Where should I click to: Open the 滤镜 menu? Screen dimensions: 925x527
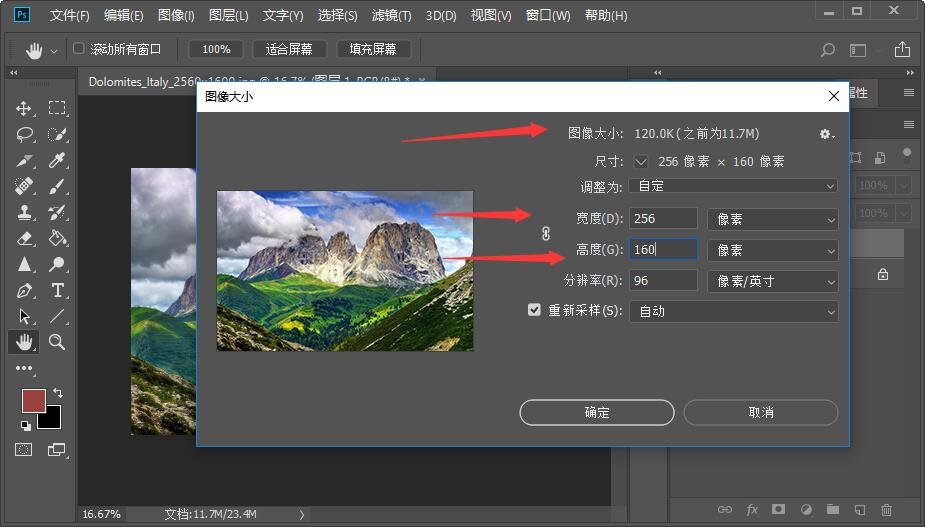tap(391, 15)
